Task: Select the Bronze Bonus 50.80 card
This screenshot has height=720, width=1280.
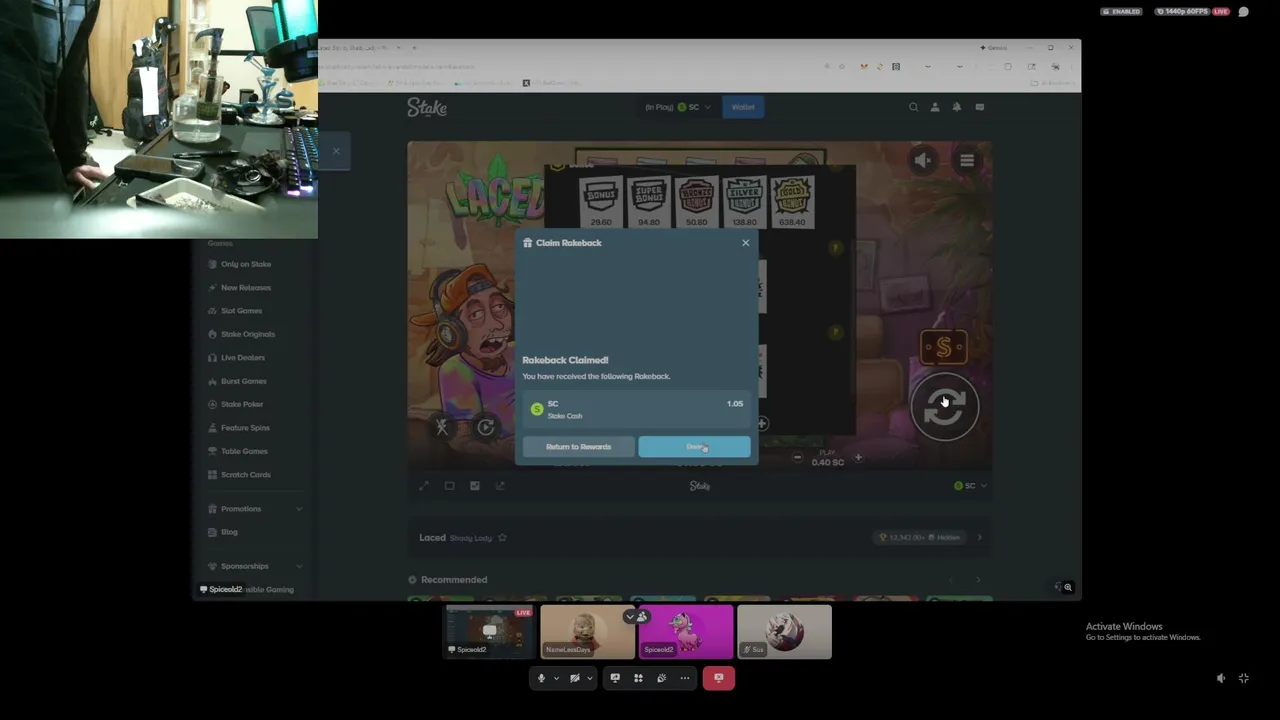Action: [697, 202]
